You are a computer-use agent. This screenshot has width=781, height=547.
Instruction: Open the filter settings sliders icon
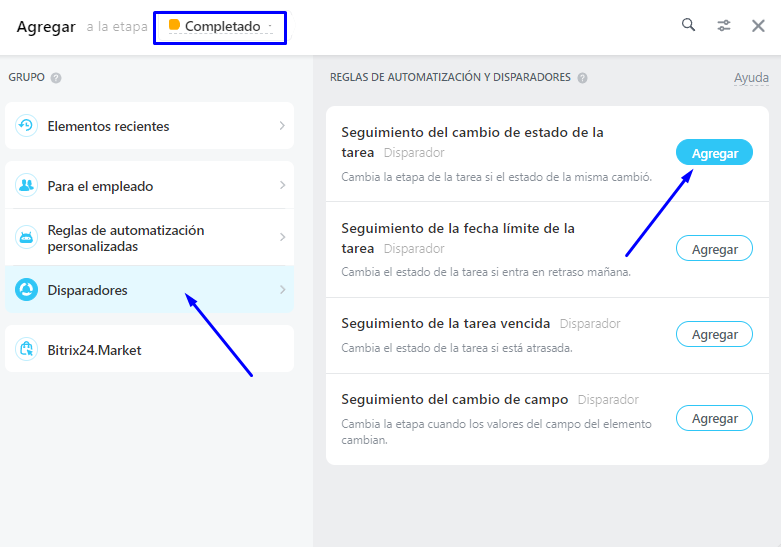[x=724, y=26]
